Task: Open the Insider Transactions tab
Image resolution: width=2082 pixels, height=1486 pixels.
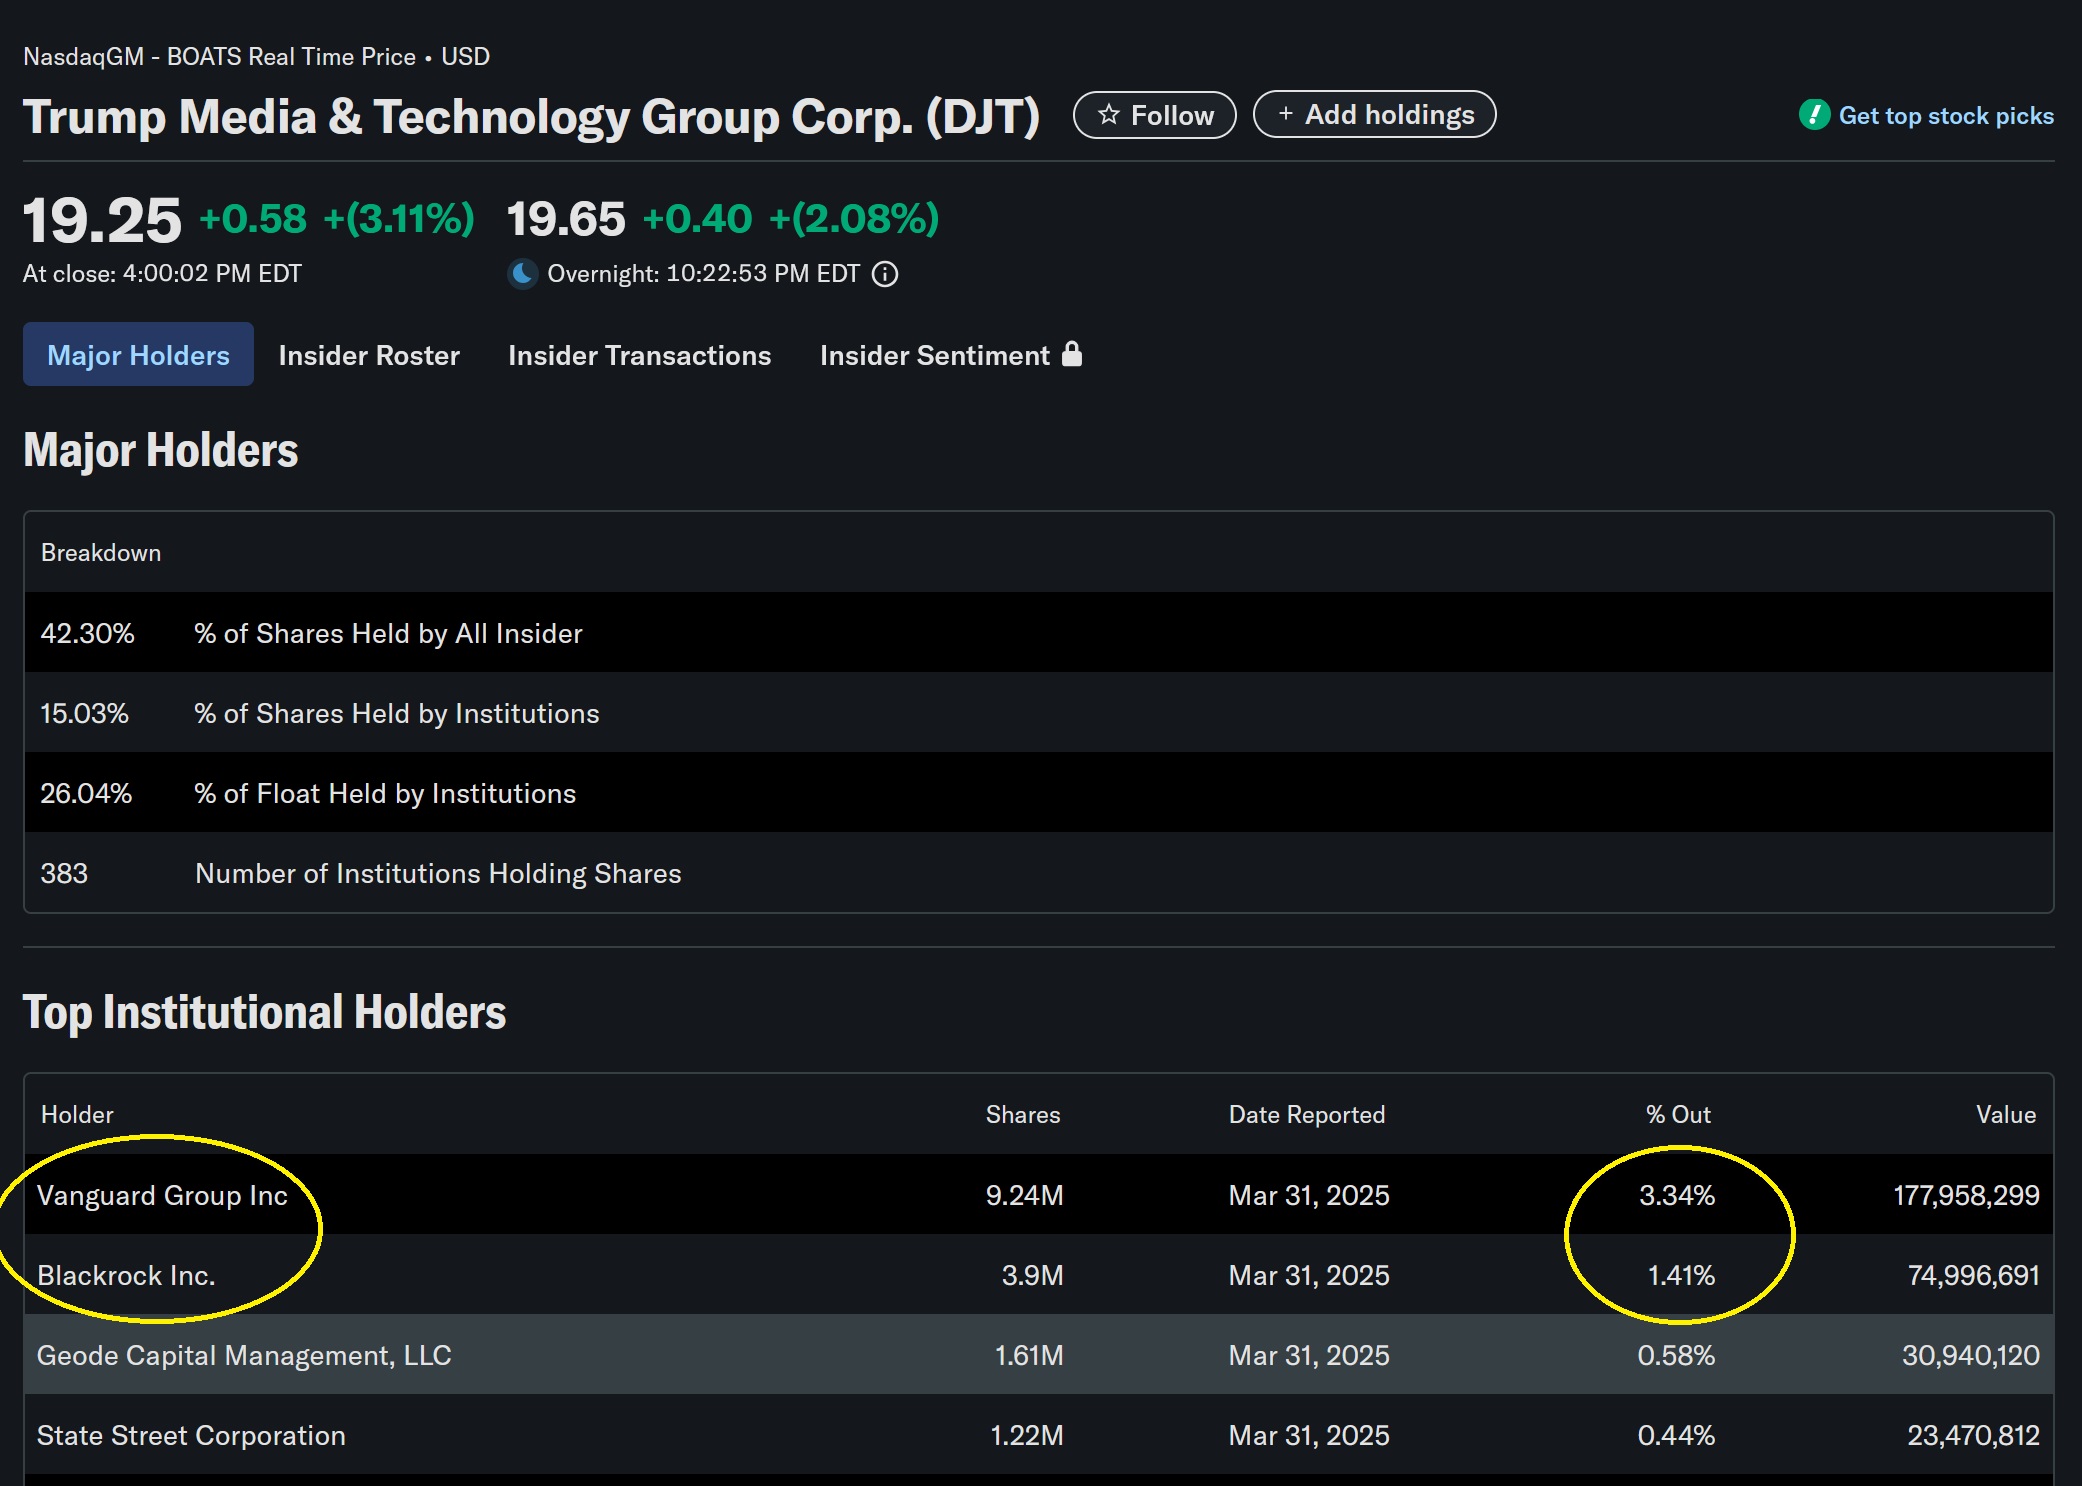Action: click(639, 355)
